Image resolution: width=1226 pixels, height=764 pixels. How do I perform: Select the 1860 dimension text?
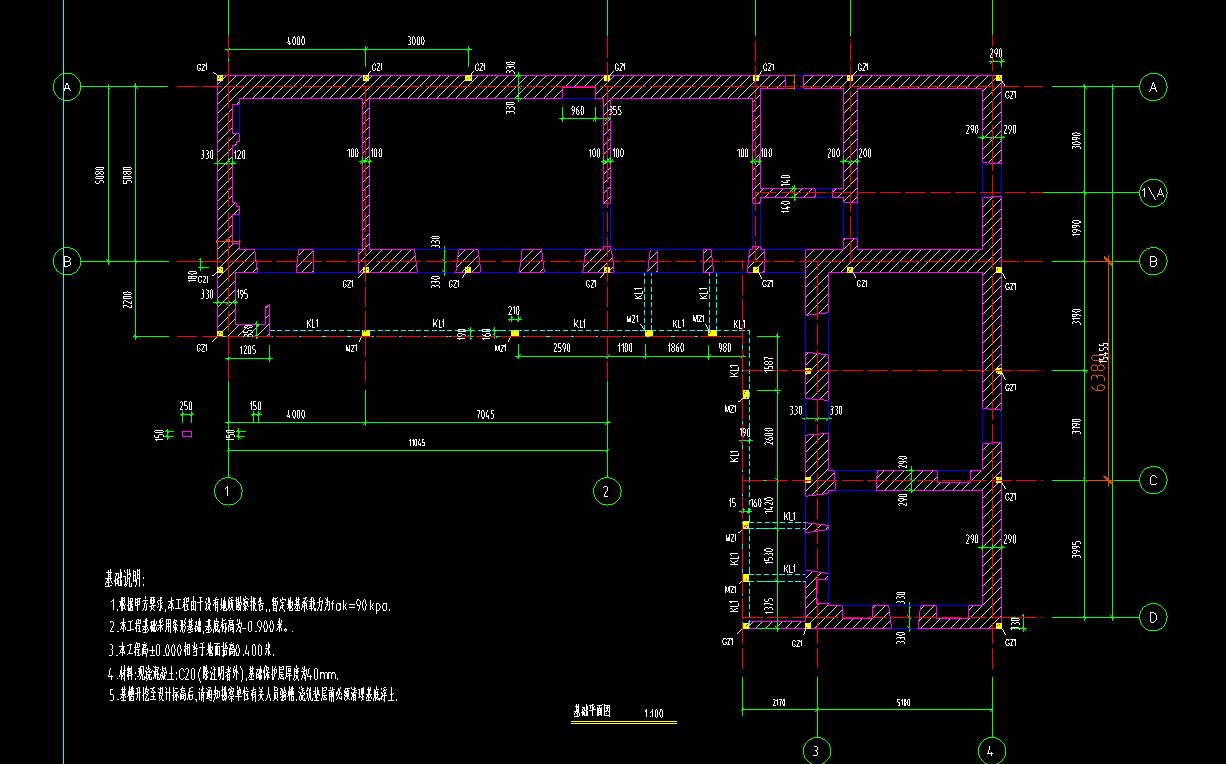click(676, 347)
